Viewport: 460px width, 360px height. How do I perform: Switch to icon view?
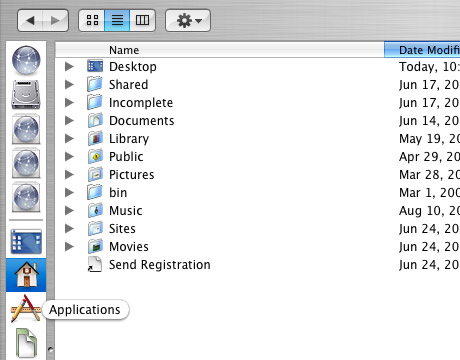tap(92, 21)
